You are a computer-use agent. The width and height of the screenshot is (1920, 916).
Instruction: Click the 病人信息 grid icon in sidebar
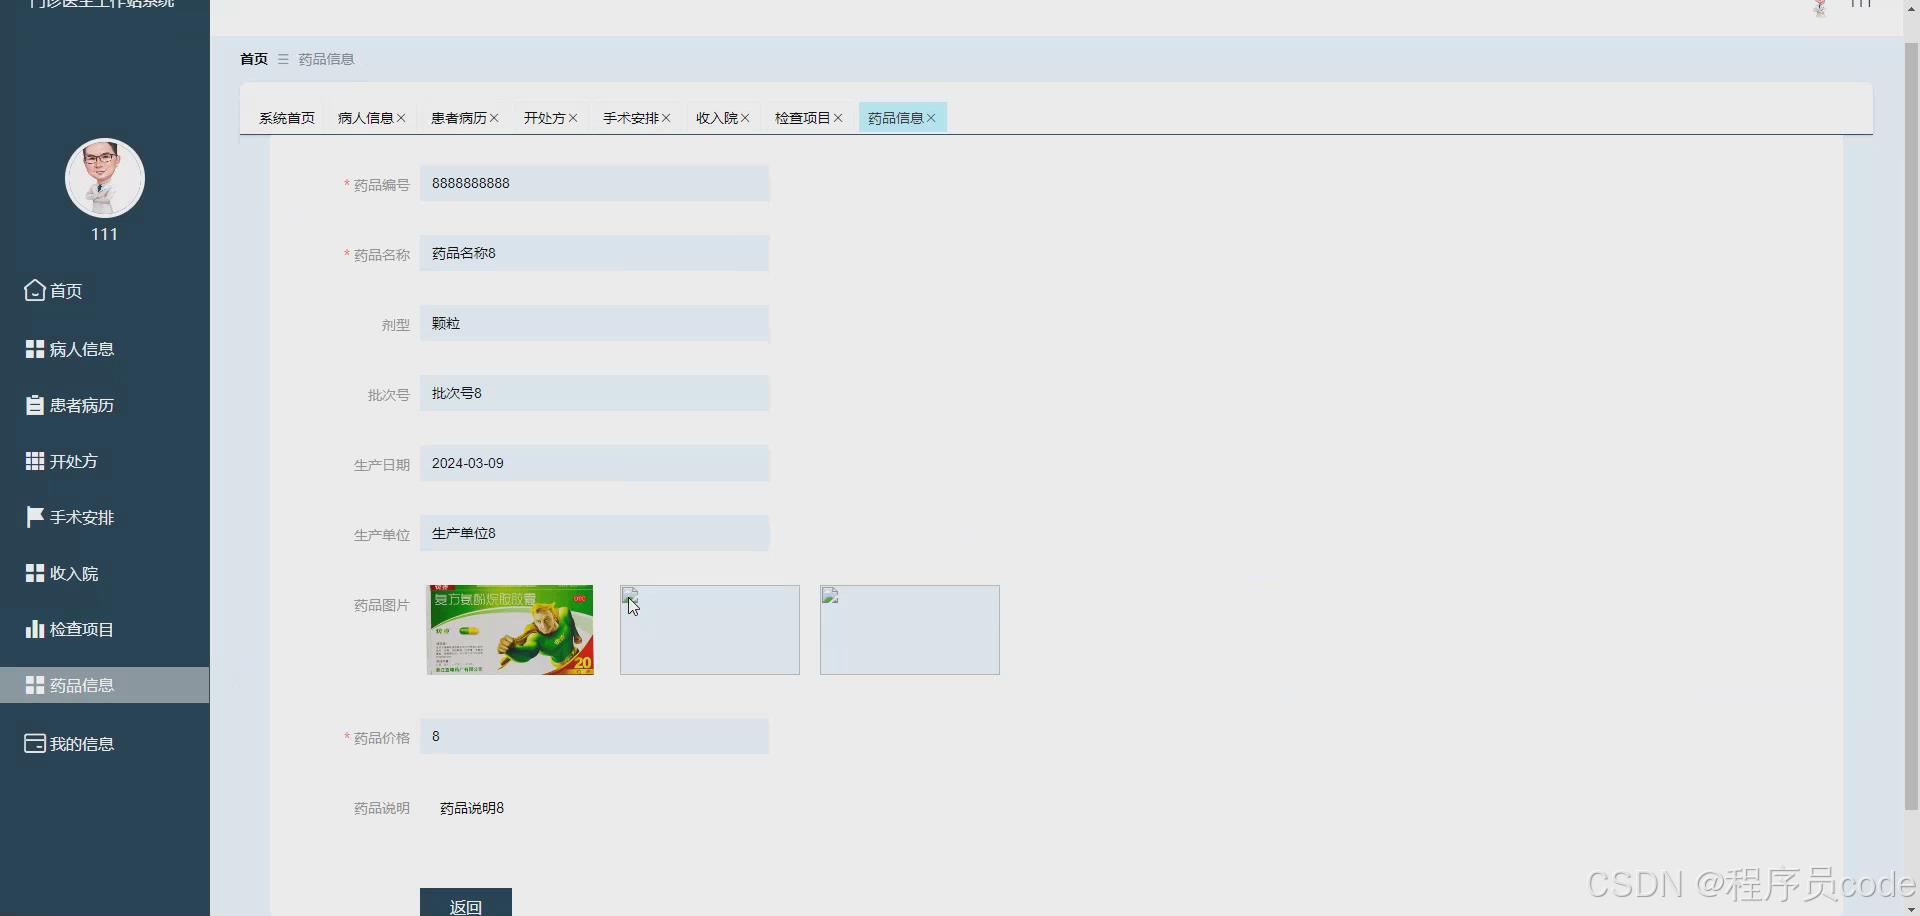pyautogui.click(x=35, y=349)
